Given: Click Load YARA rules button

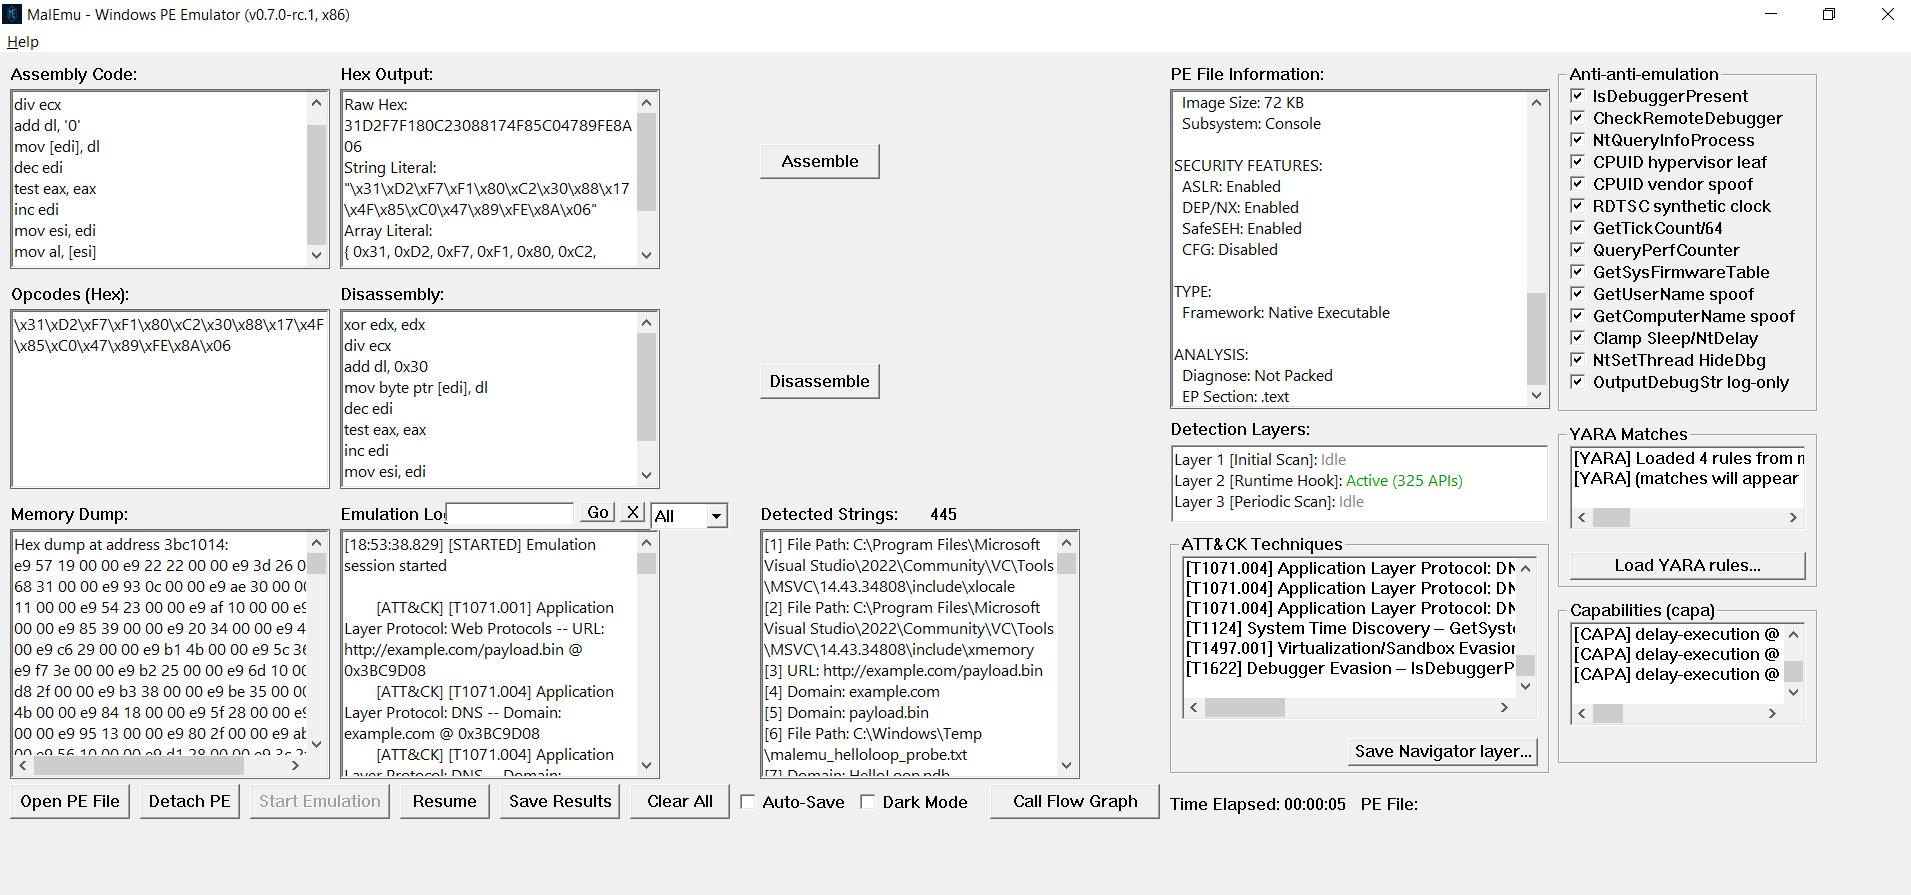Looking at the screenshot, I should (1688, 565).
